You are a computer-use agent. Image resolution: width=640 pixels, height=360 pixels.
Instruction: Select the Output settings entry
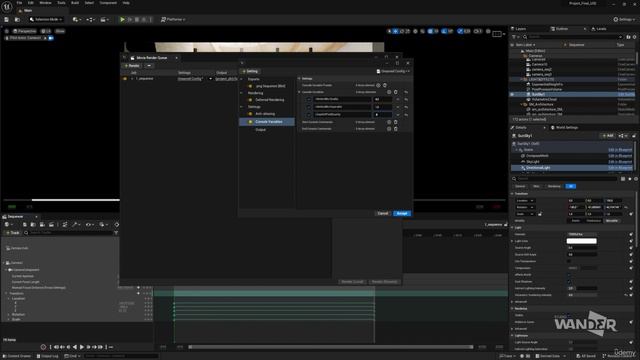pyautogui.click(x=260, y=129)
